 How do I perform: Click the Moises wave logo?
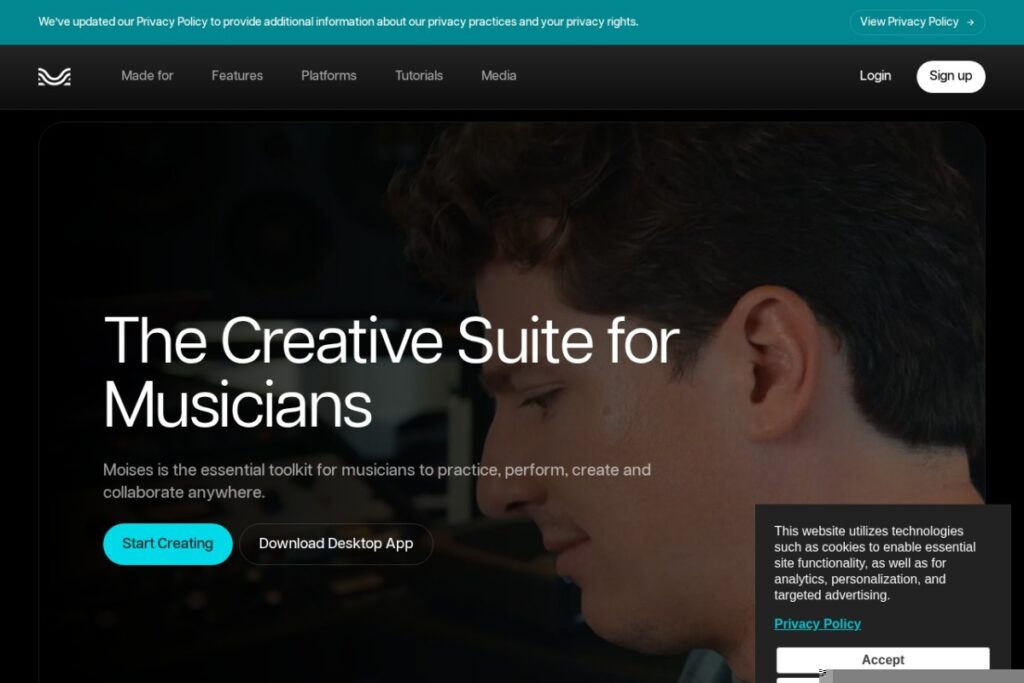[x=54, y=76]
